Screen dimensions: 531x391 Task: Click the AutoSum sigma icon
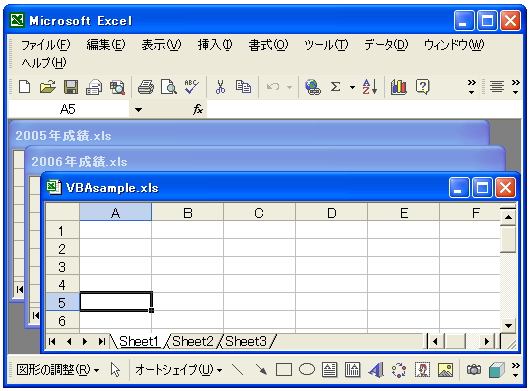(x=335, y=87)
